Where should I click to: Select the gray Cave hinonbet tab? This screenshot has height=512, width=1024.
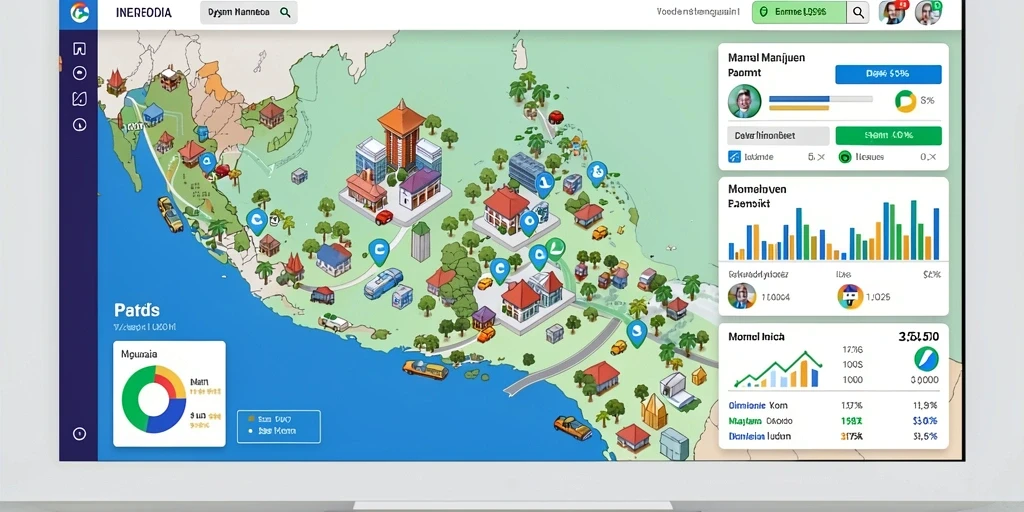click(778, 136)
